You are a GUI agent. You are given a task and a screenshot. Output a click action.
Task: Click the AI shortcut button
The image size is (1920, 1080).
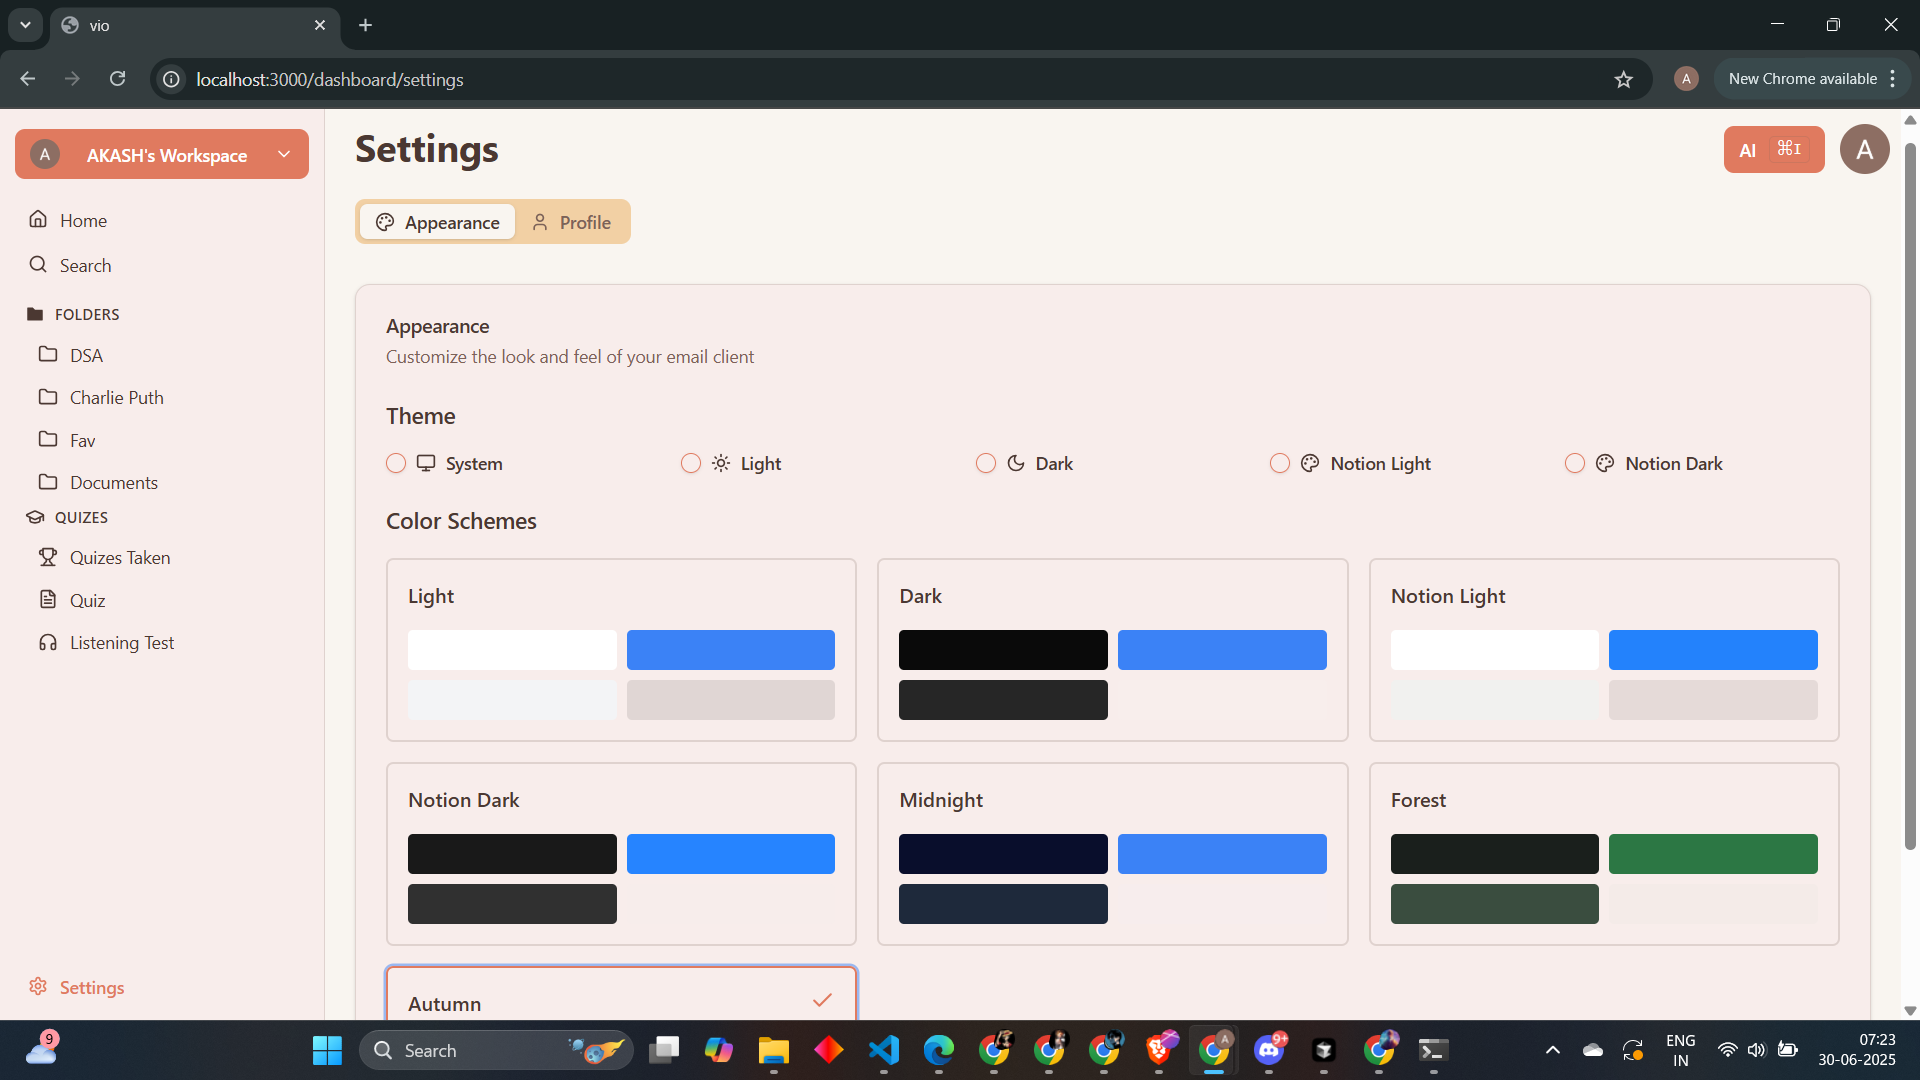coord(1773,150)
